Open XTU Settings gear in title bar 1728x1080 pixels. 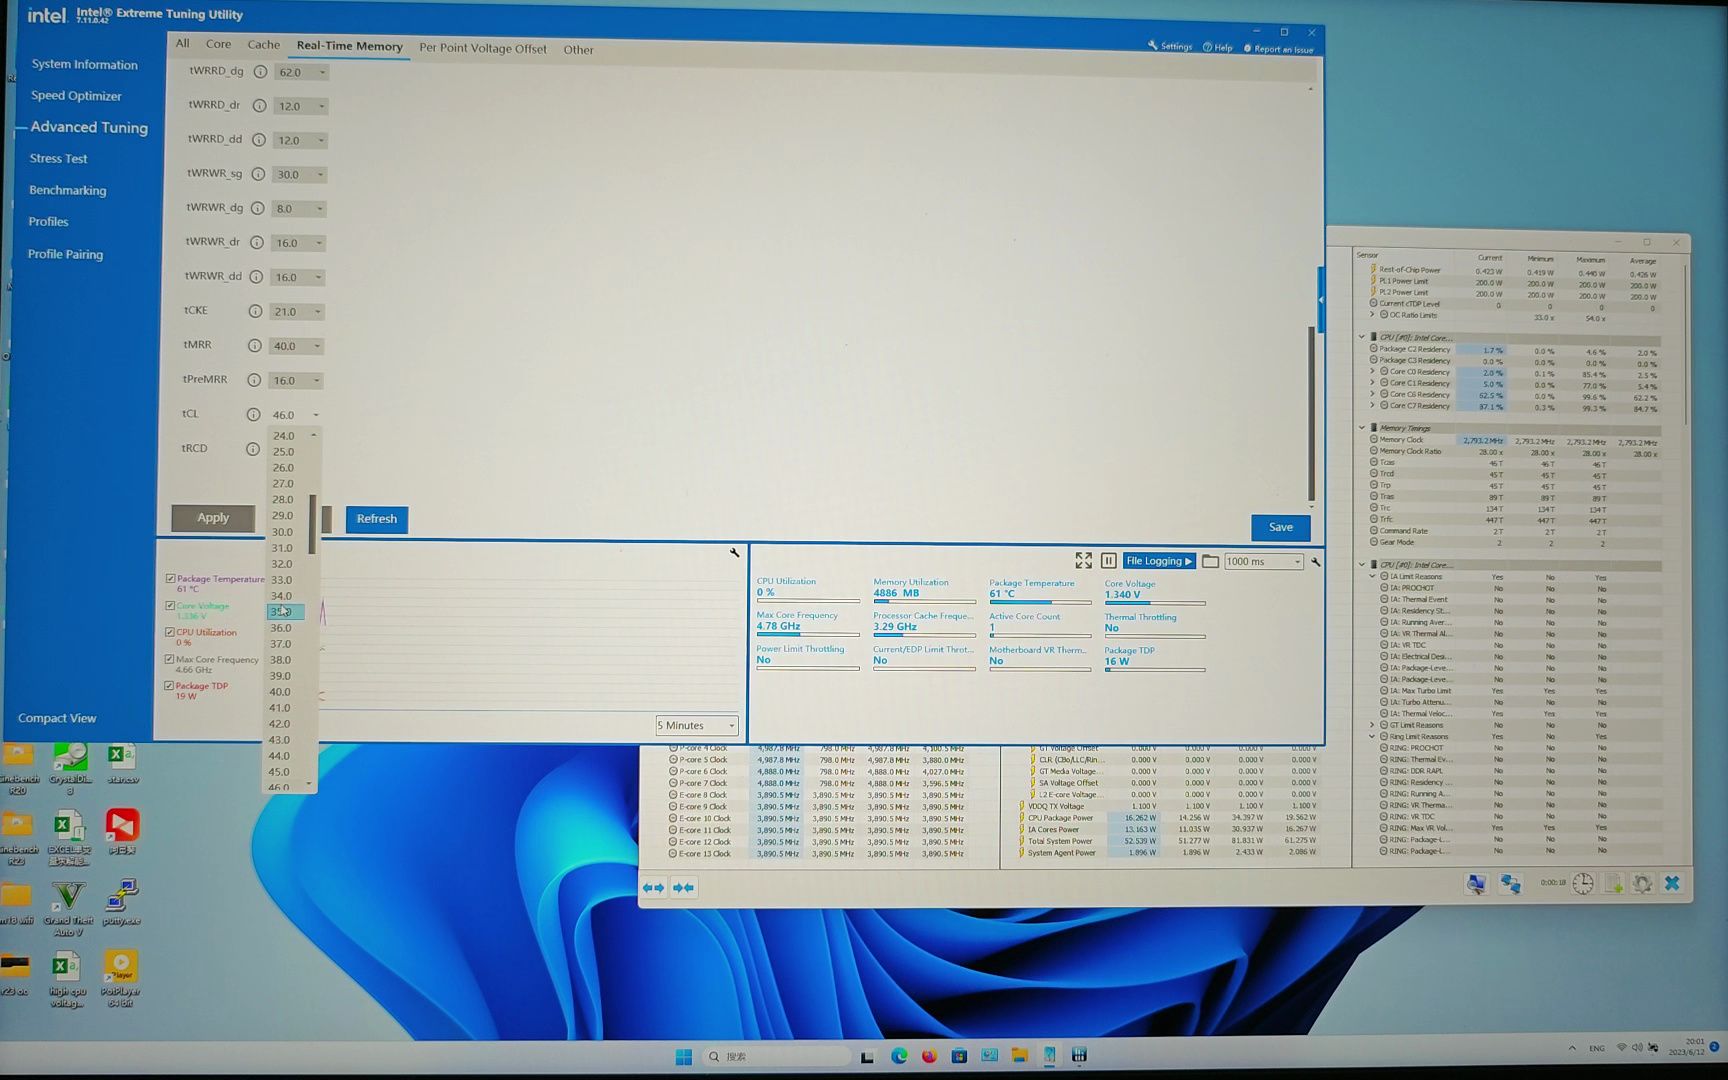click(x=1169, y=46)
